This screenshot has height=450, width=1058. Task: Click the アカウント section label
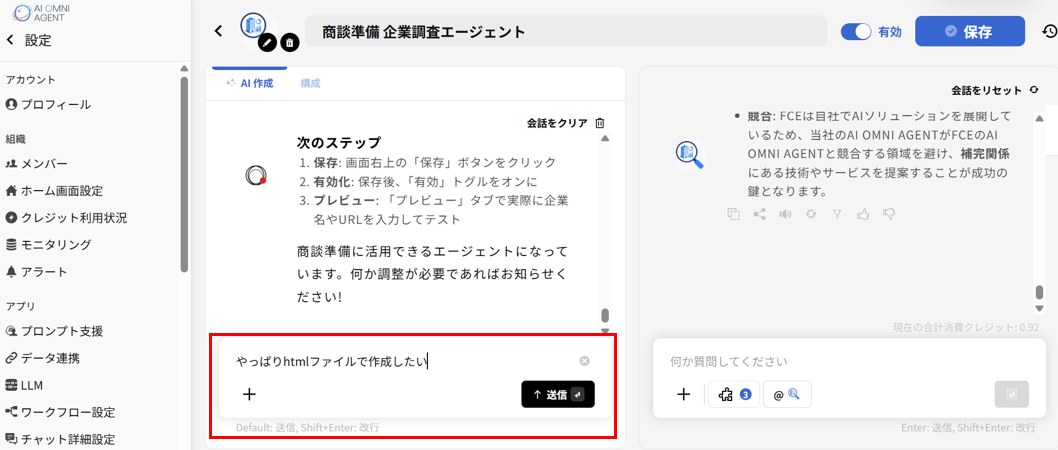click(30, 80)
